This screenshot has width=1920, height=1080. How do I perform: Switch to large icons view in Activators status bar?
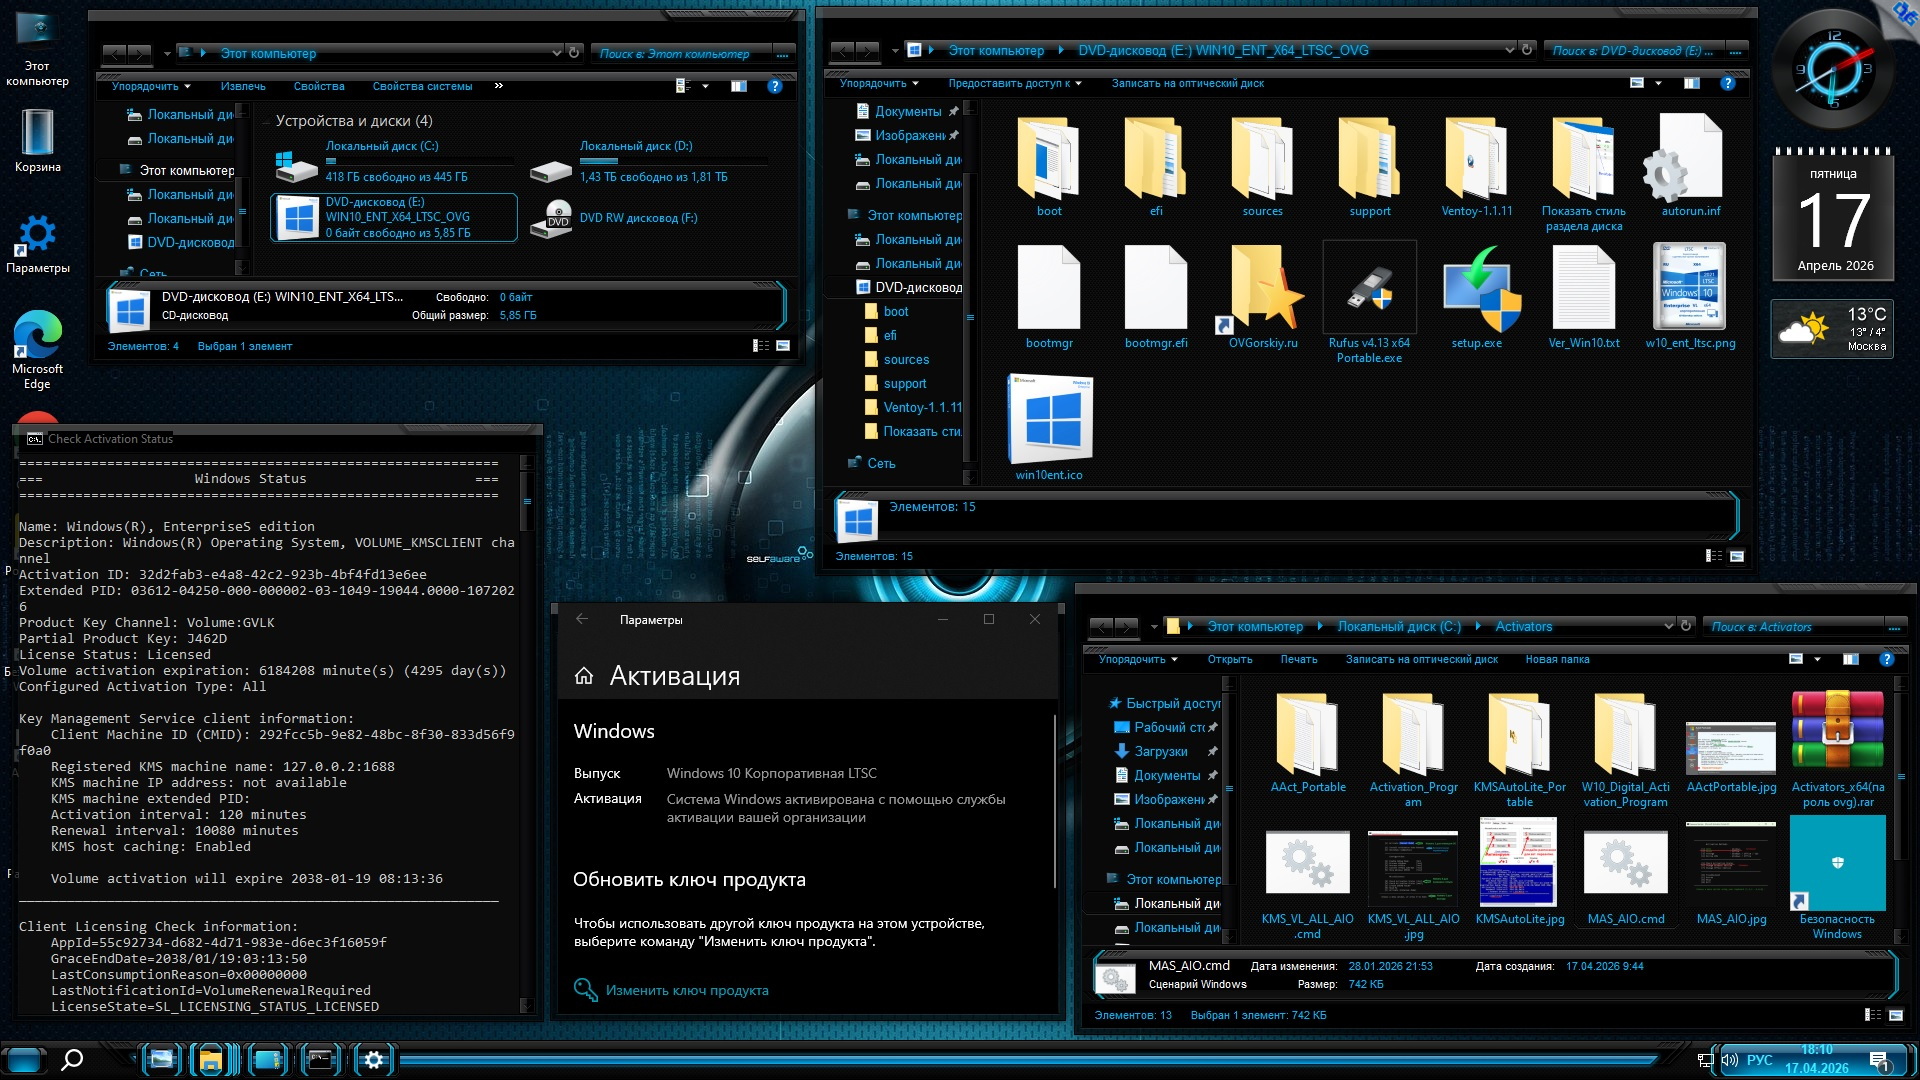(x=1895, y=1015)
